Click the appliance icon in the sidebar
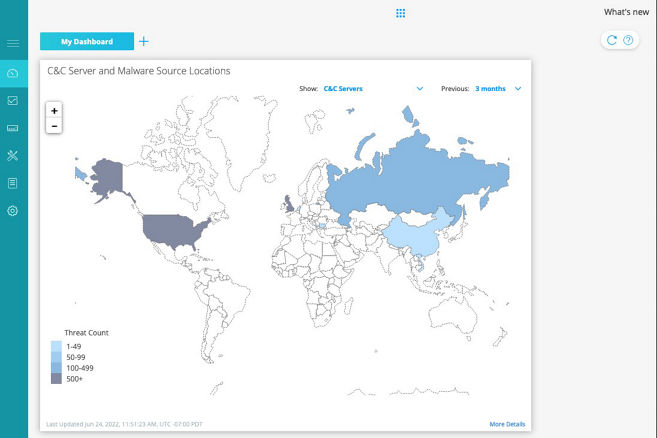657x438 pixels. (13, 128)
